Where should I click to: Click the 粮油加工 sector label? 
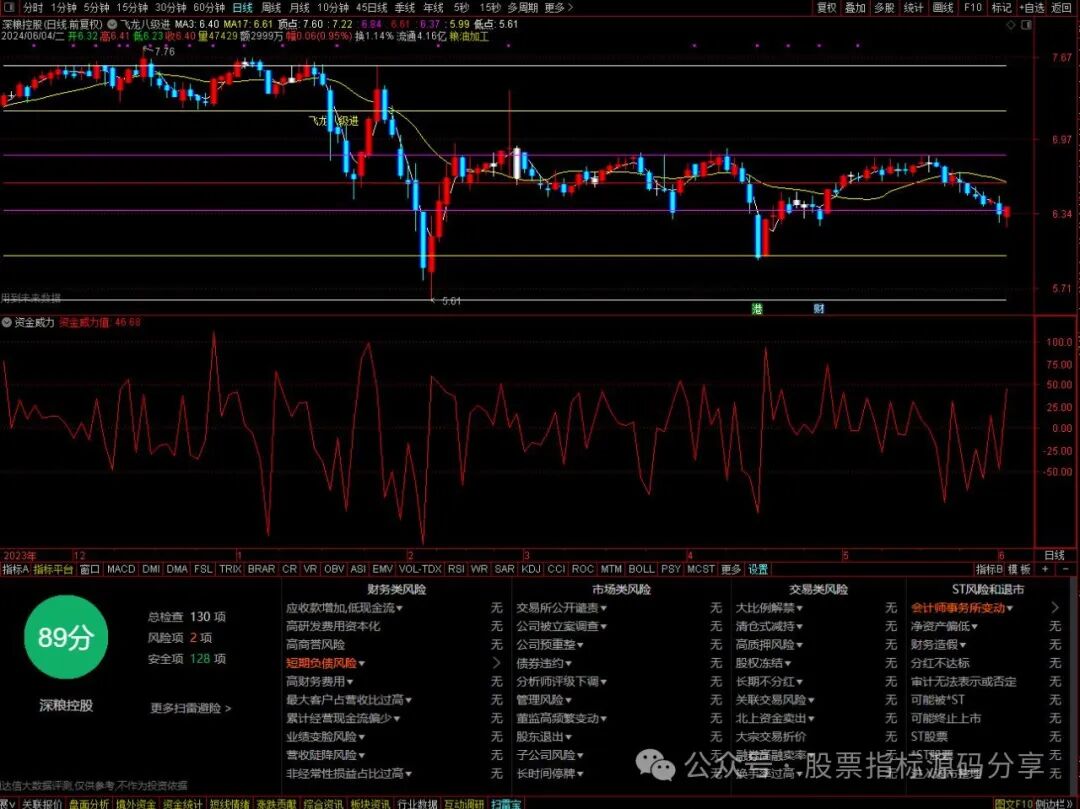[468, 36]
